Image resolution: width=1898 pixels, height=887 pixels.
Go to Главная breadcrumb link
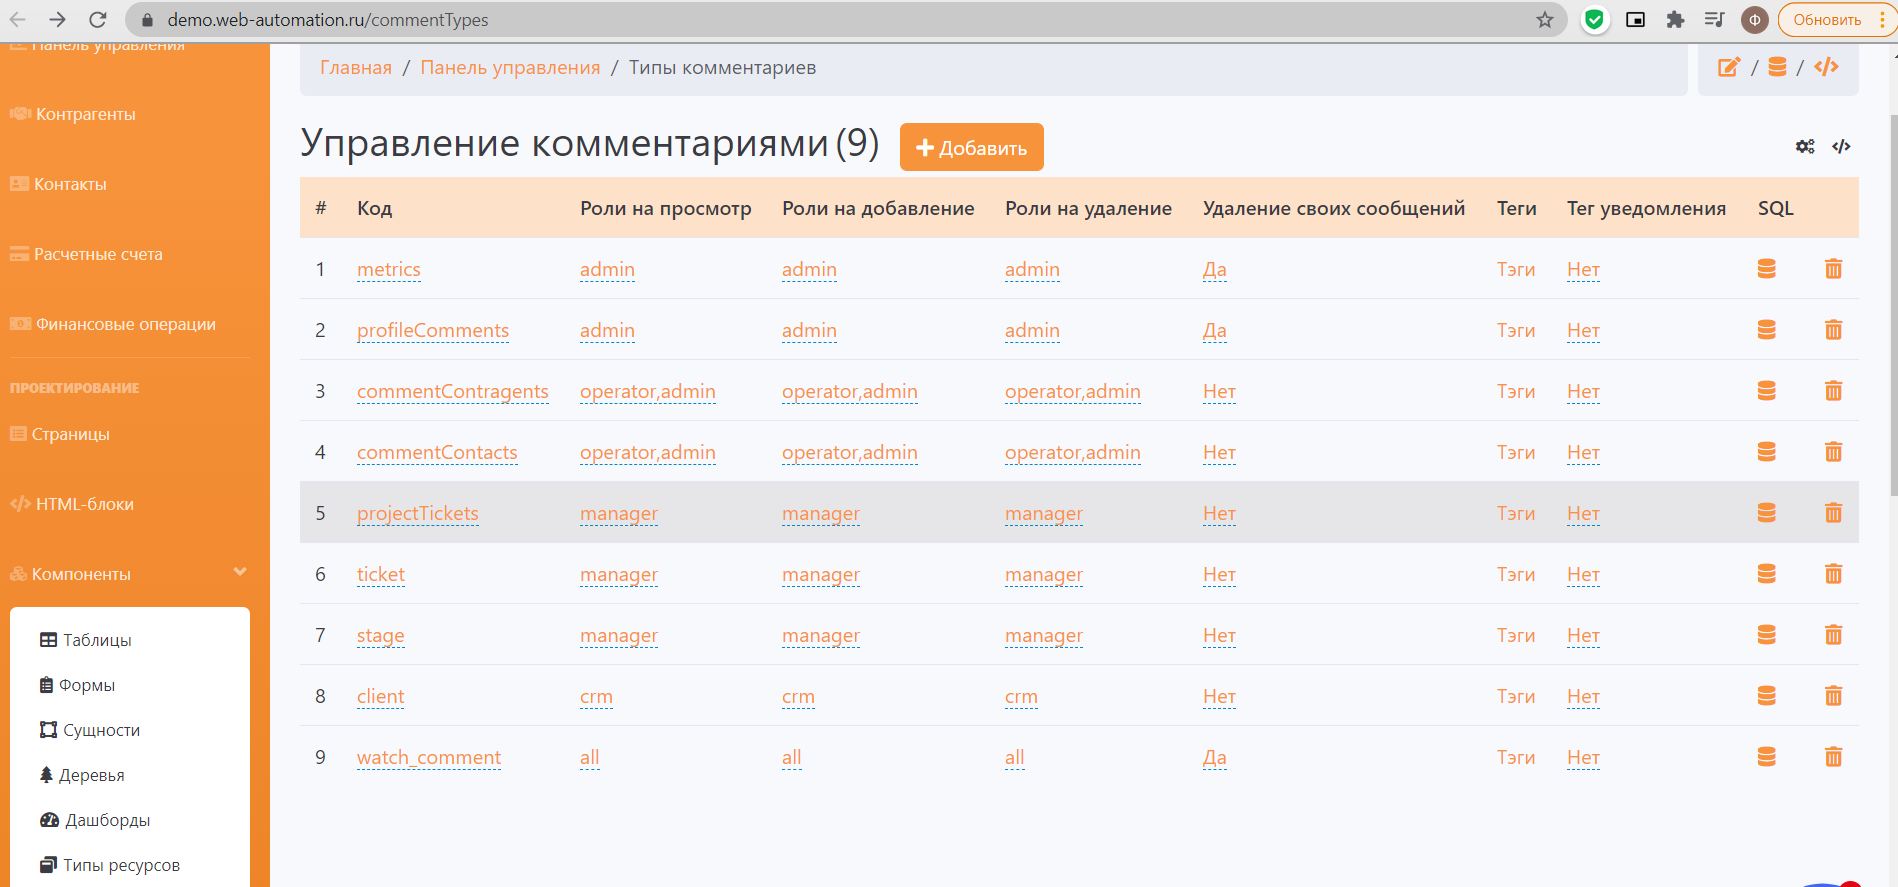[356, 67]
